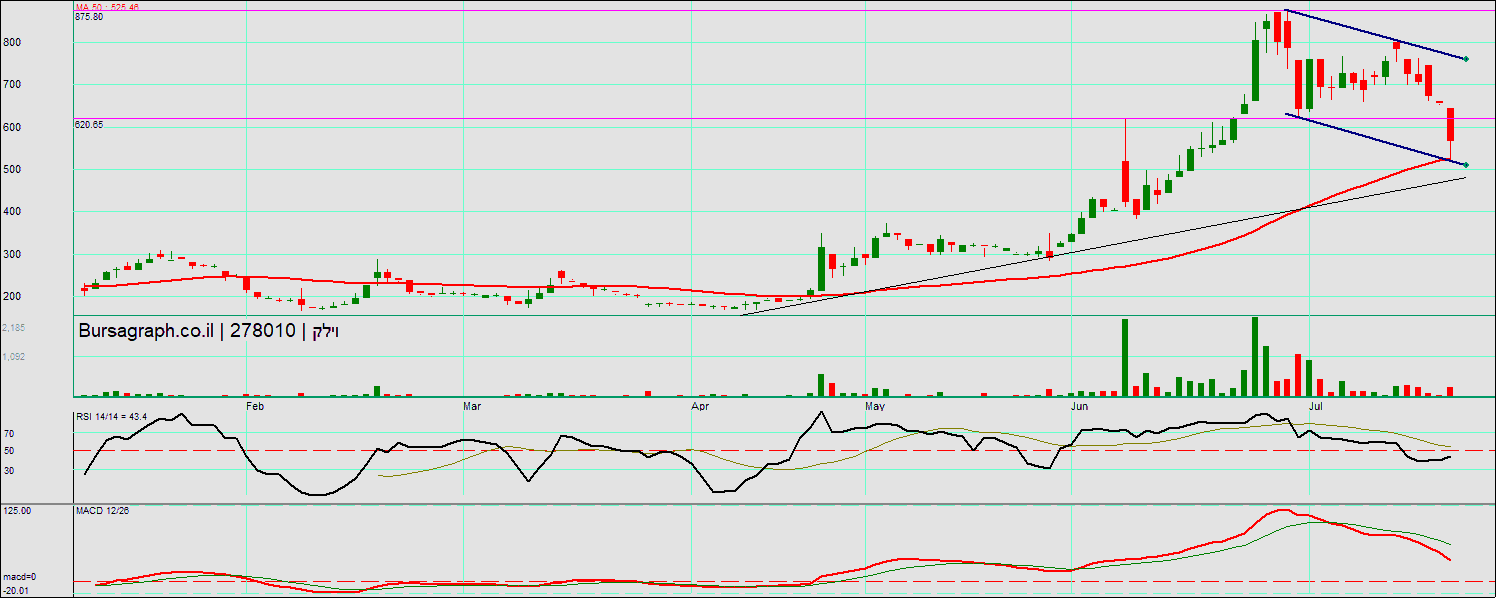
Task: Click the RSI 70 level label
Action: pos(9,434)
